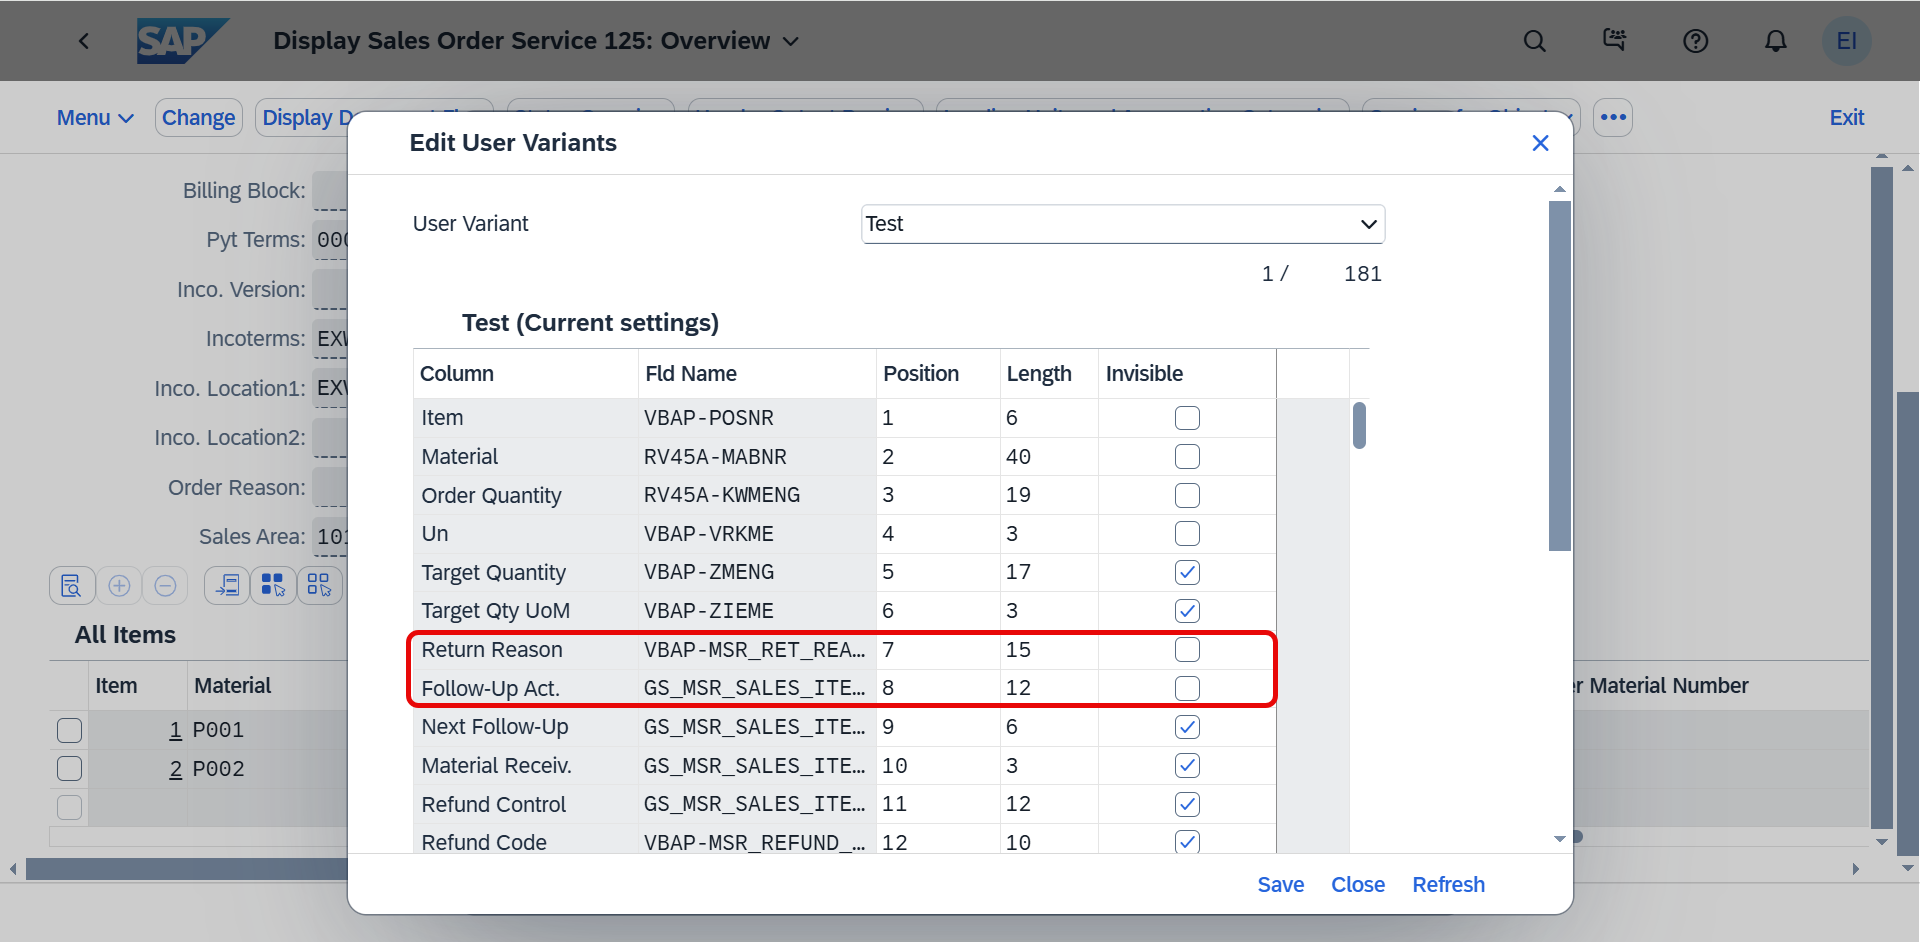Open the feedback chat icon in header
Viewport: 1920px width, 942px height.
(x=1614, y=41)
